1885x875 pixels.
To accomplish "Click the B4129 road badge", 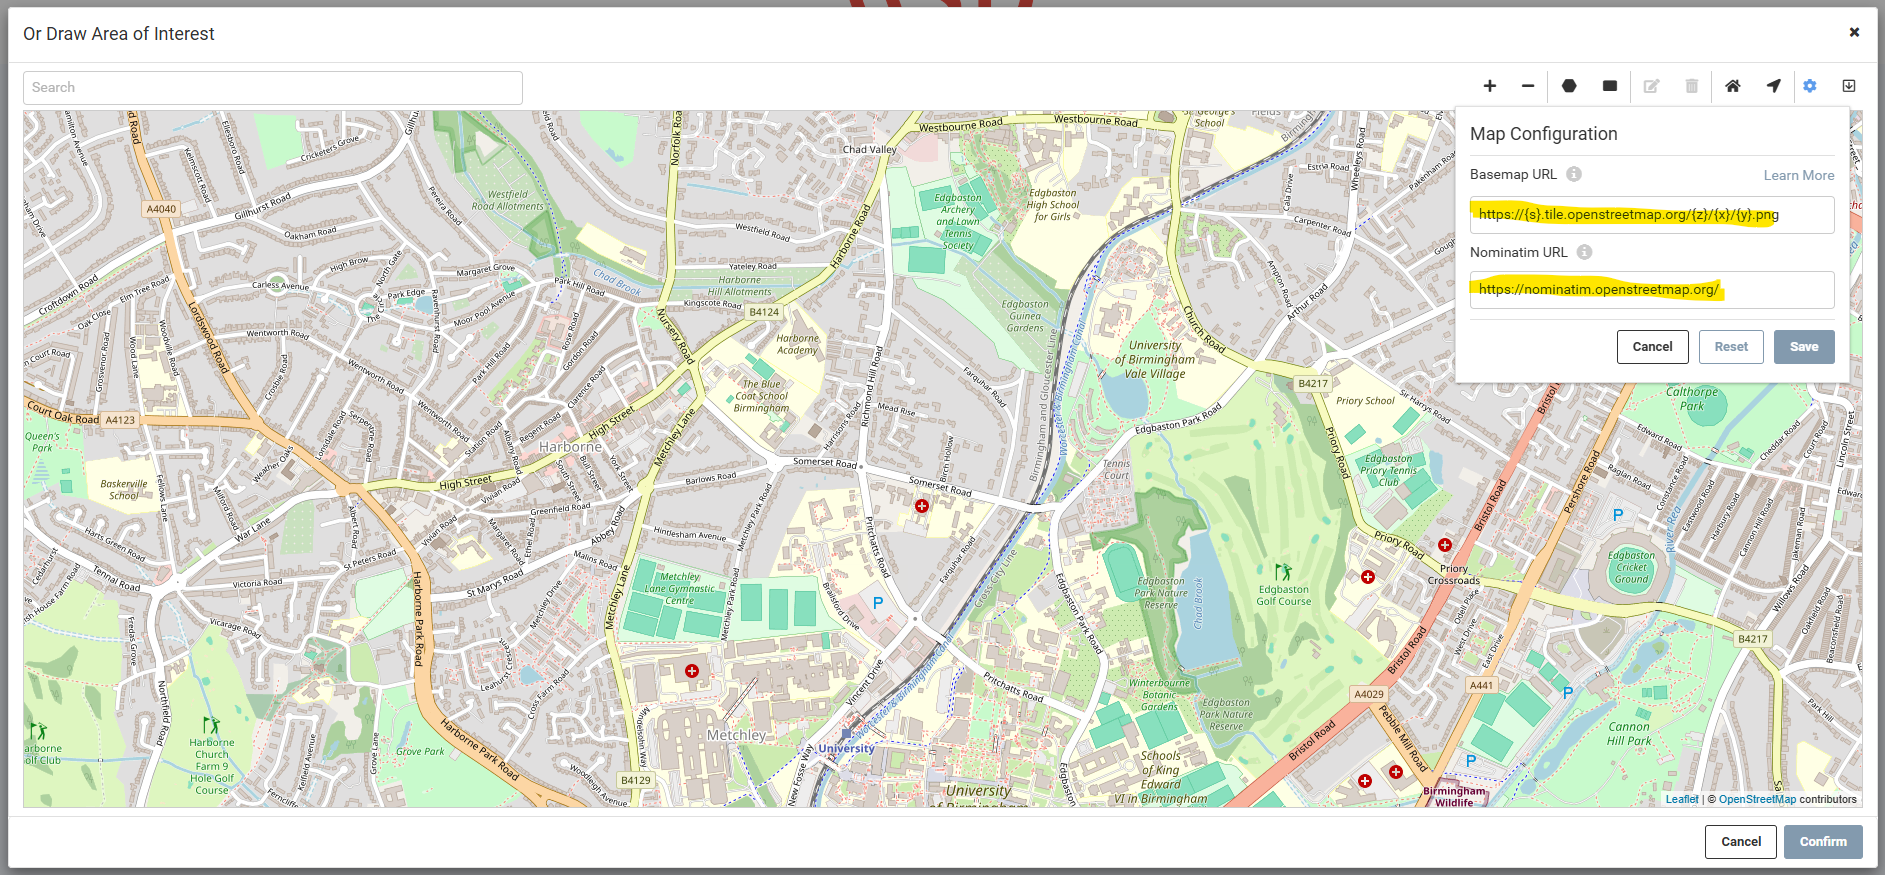I will pyautogui.click(x=635, y=780).
